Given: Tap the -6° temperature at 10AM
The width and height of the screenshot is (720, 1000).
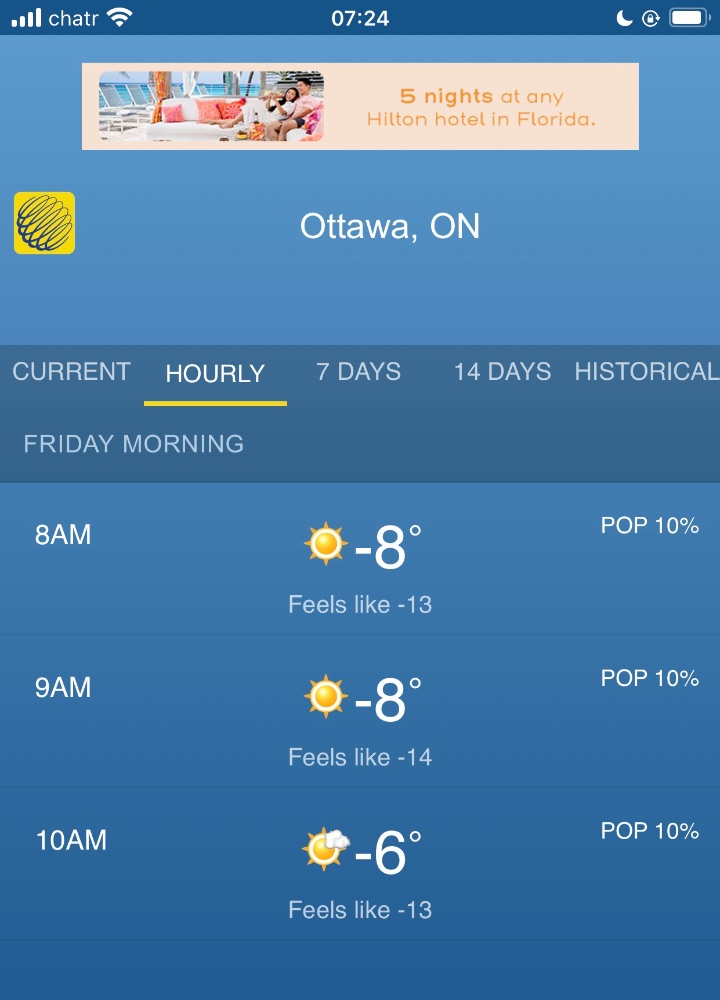Looking at the screenshot, I should 388,853.
